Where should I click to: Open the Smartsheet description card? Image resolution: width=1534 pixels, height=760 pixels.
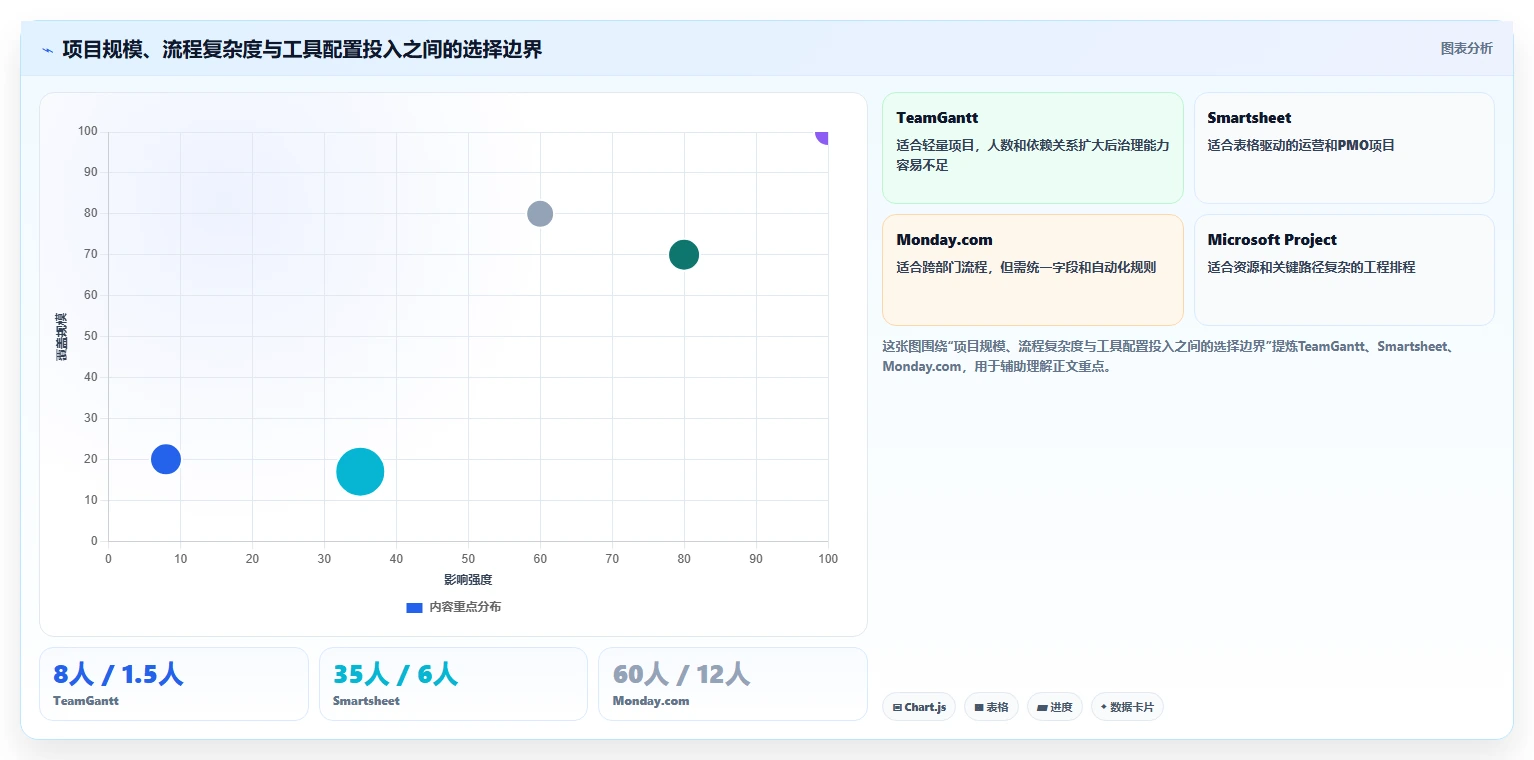1344,148
